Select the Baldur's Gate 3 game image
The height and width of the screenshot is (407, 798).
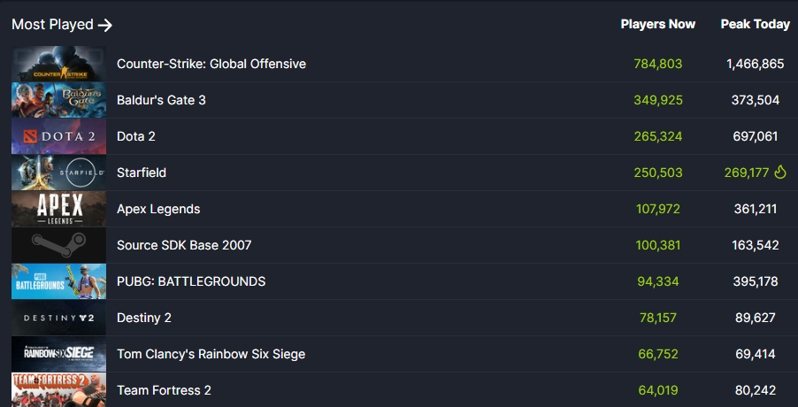(59, 100)
